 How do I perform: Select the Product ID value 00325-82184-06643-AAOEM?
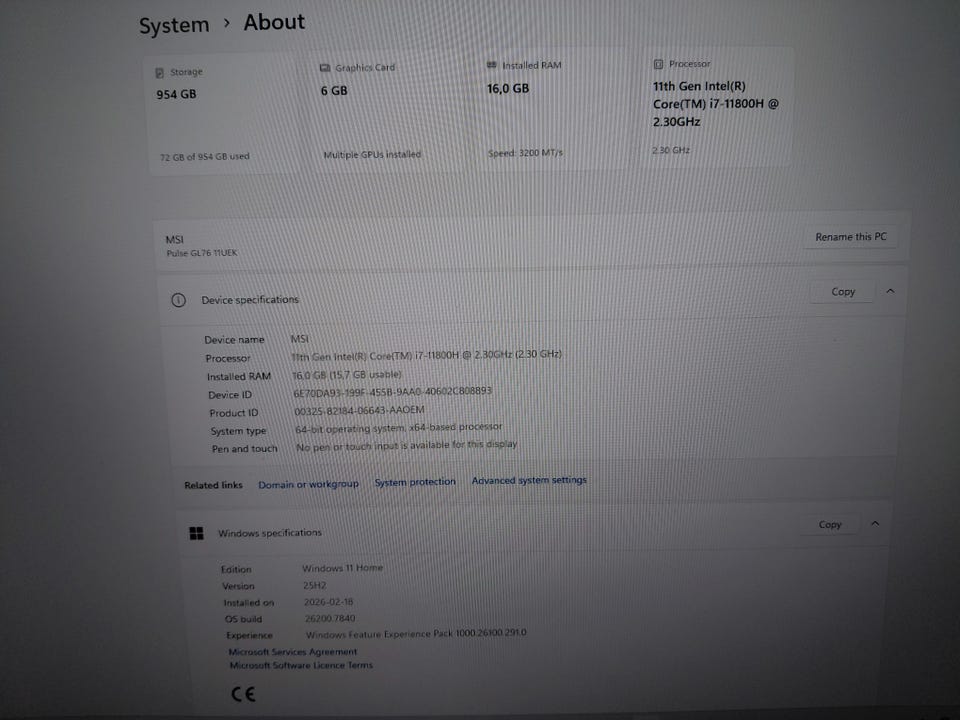pos(359,411)
